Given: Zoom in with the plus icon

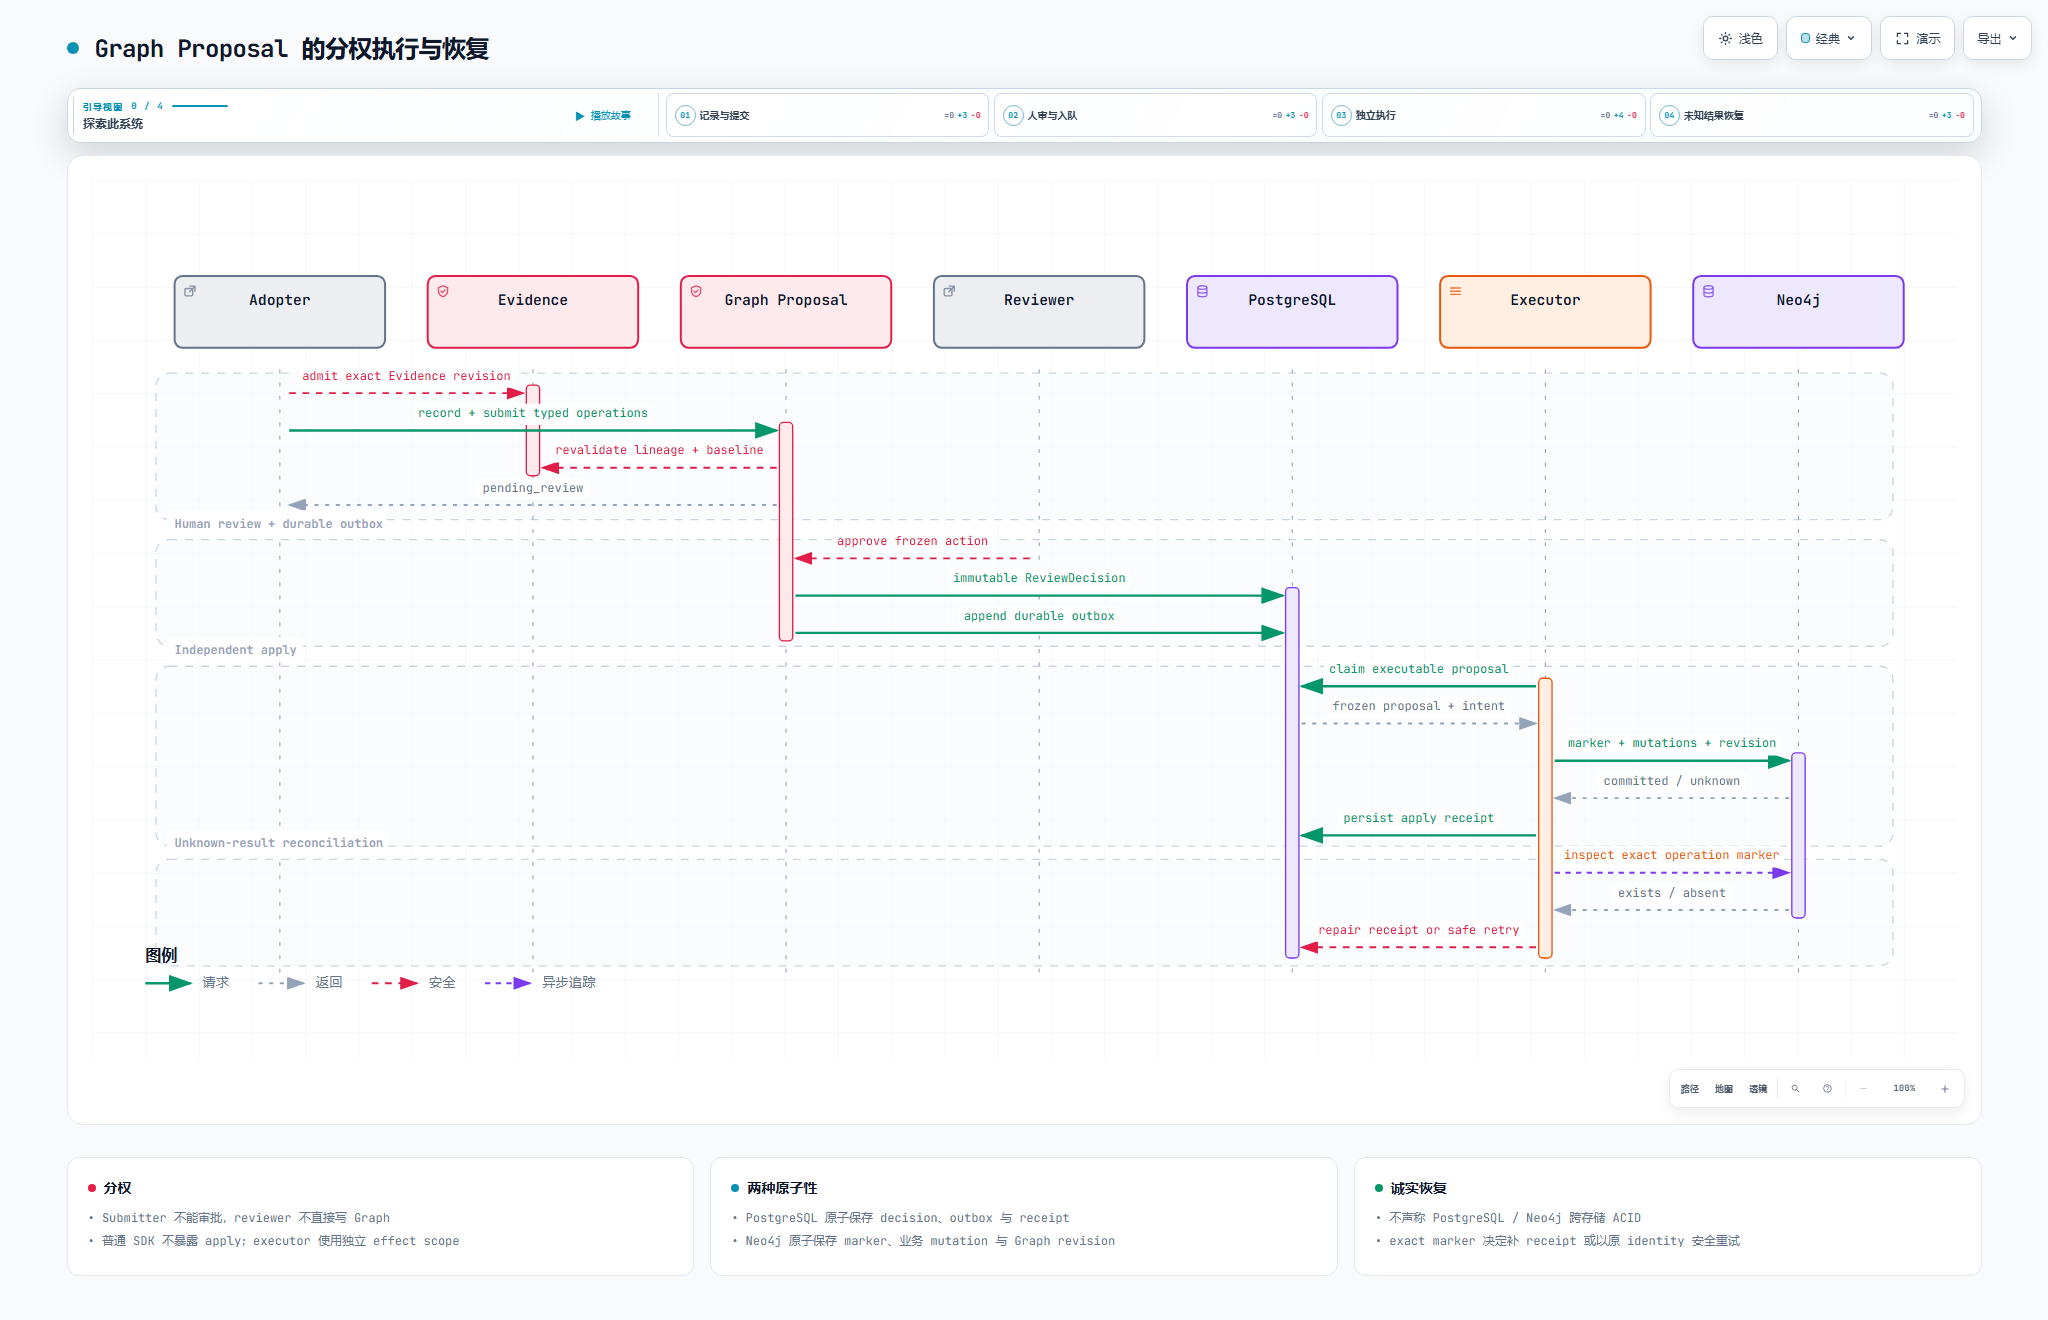Looking at the screenshot, I should click(1945, 1089).
